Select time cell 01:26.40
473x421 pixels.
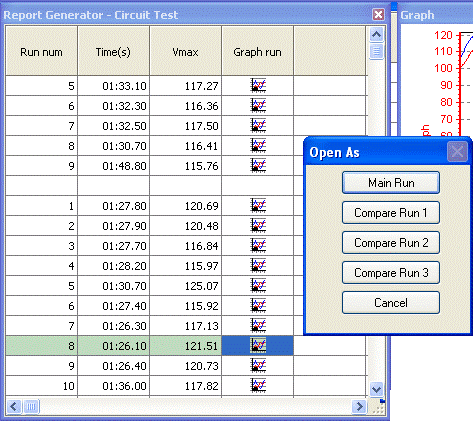pyautogui.click(x=113, y=366)
